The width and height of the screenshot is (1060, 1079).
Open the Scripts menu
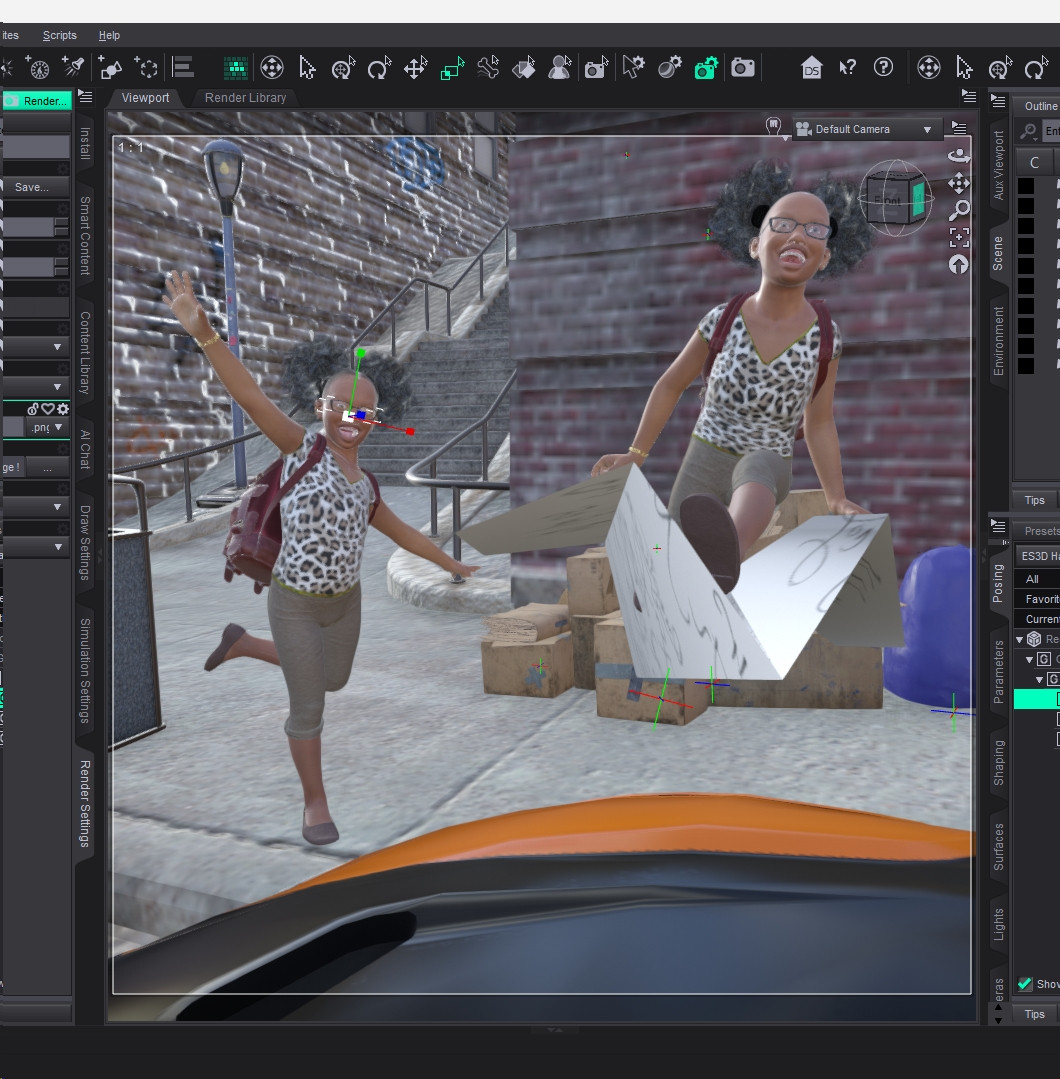pyautogui.click(x=59, y=35)
